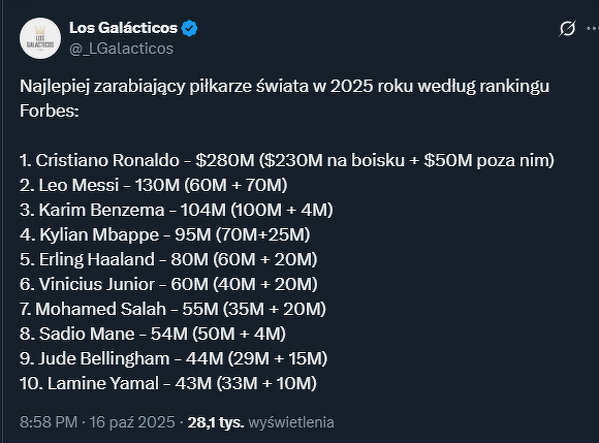The height and width of the screenshot is (443, 599).
Task: Open the Grok explain-post icon
Action: click(567, 28)
